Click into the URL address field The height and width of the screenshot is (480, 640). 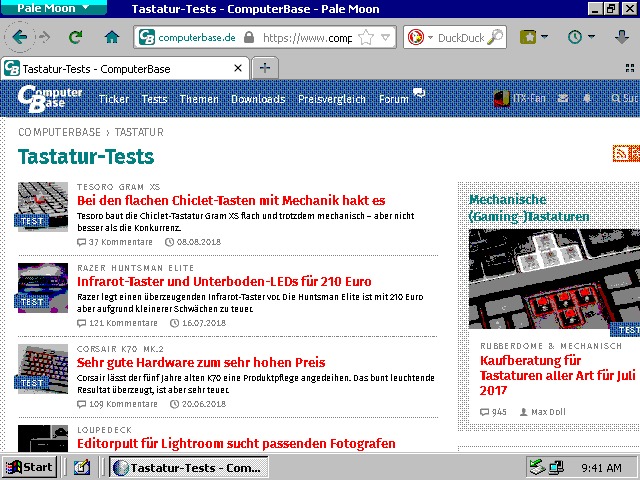pyautogui.click(x=307, y=38)
